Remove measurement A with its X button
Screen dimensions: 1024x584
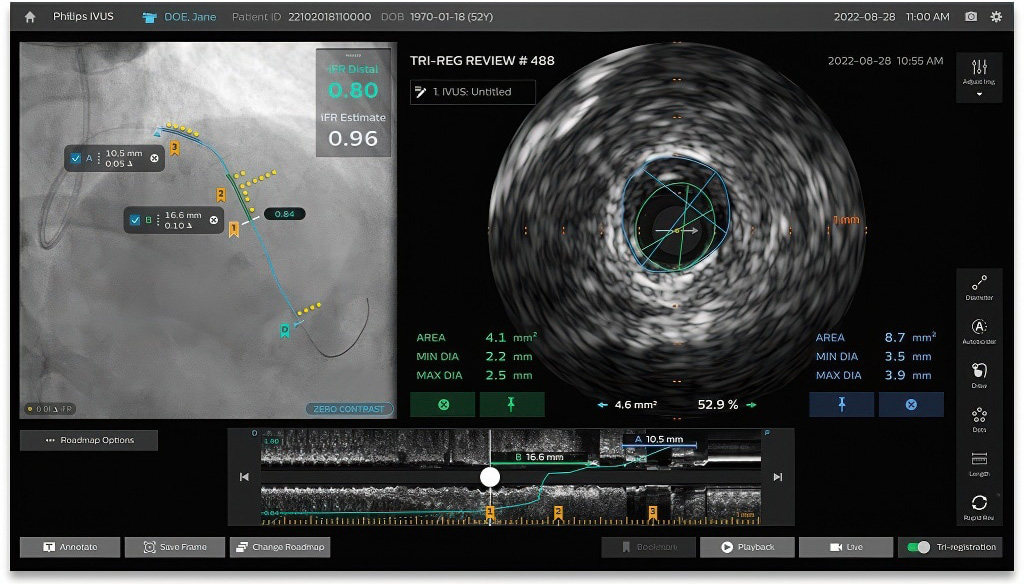[x=153, y=159]
